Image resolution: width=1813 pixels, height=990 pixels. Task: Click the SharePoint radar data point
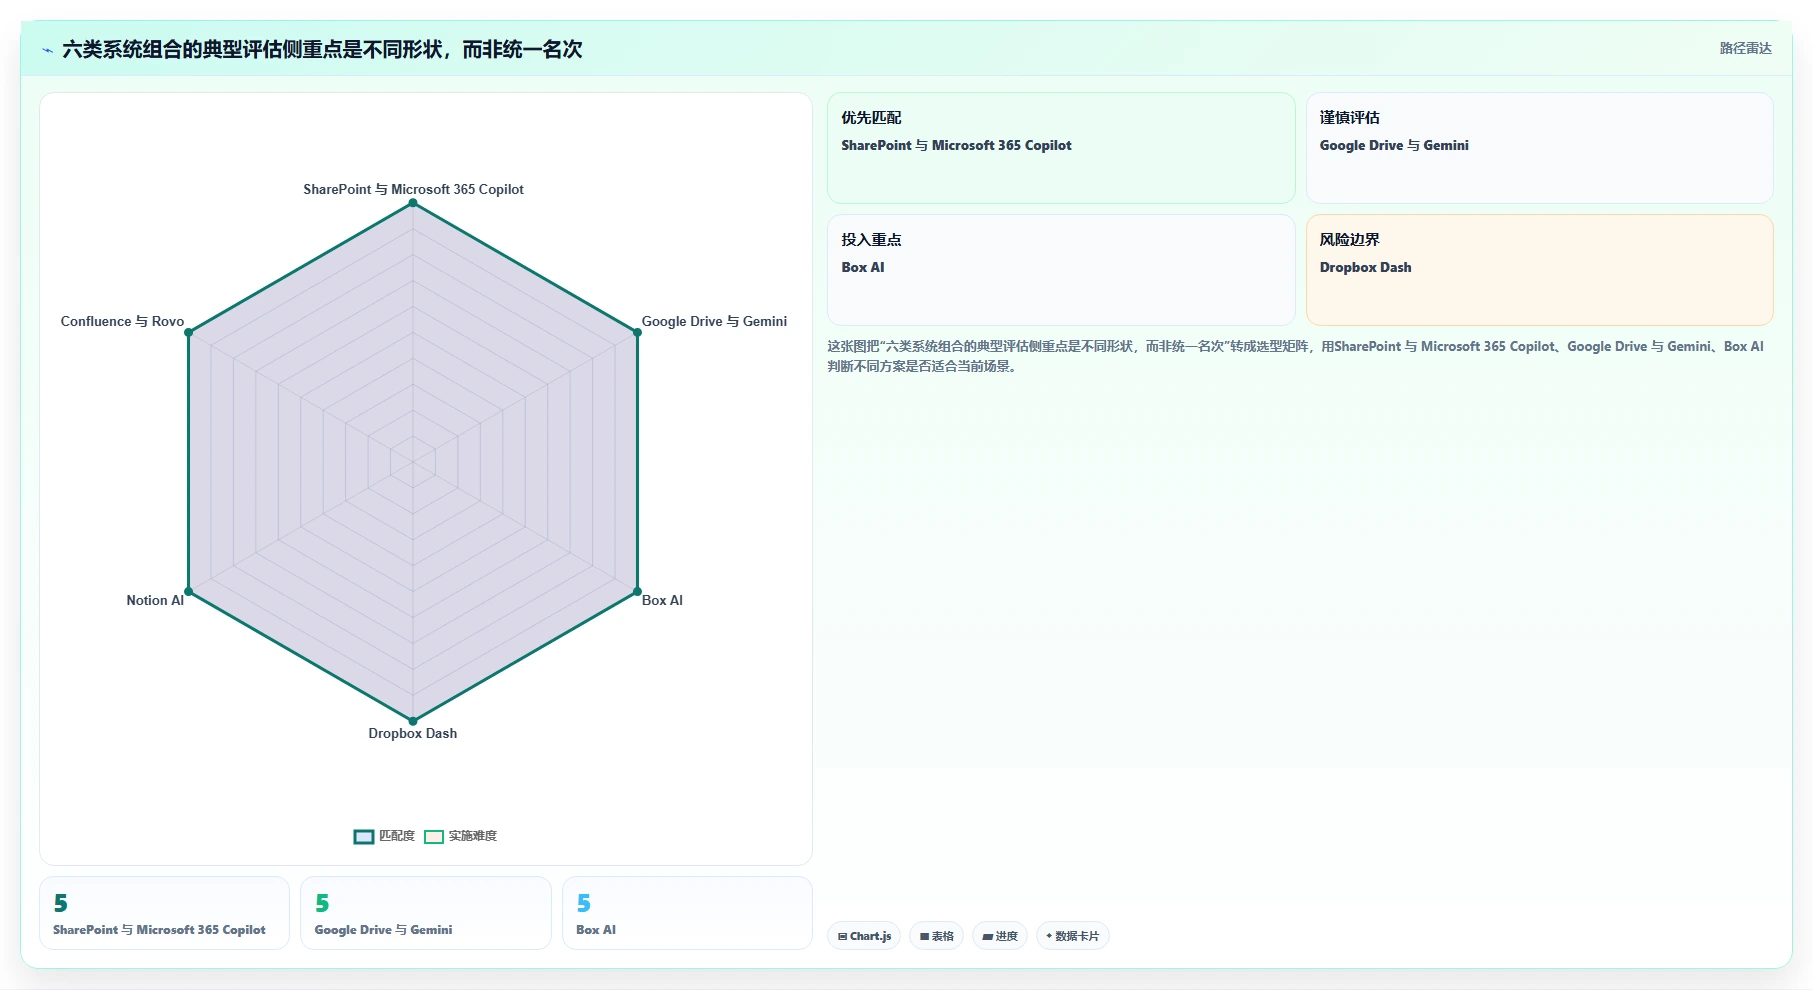[413, 203]
